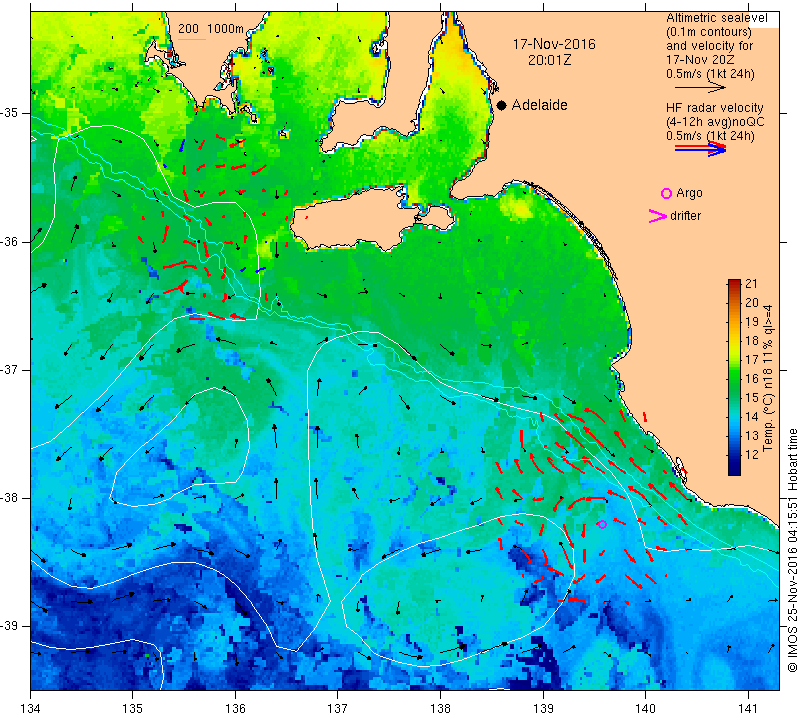Click the 20:01Z time text
Viewport: 800px width, 720px height.
coord(549,60)
